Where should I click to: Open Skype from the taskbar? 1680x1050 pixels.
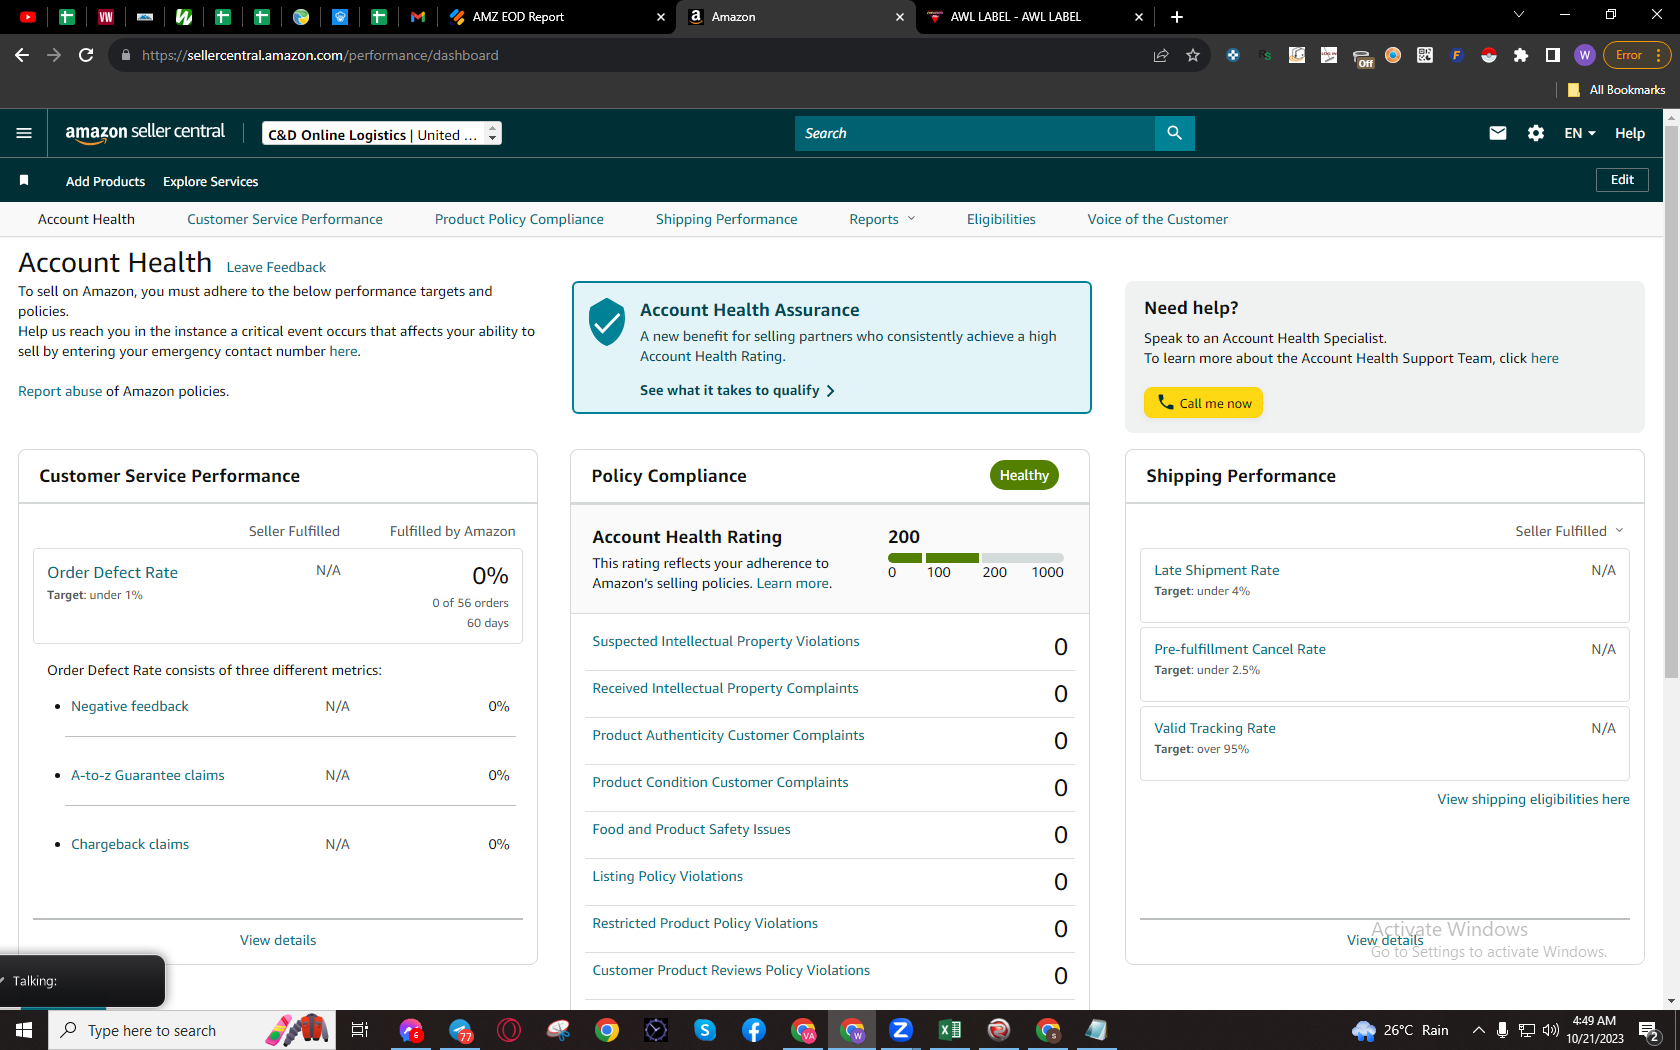pyautogui.click(x=705, y=1030)
